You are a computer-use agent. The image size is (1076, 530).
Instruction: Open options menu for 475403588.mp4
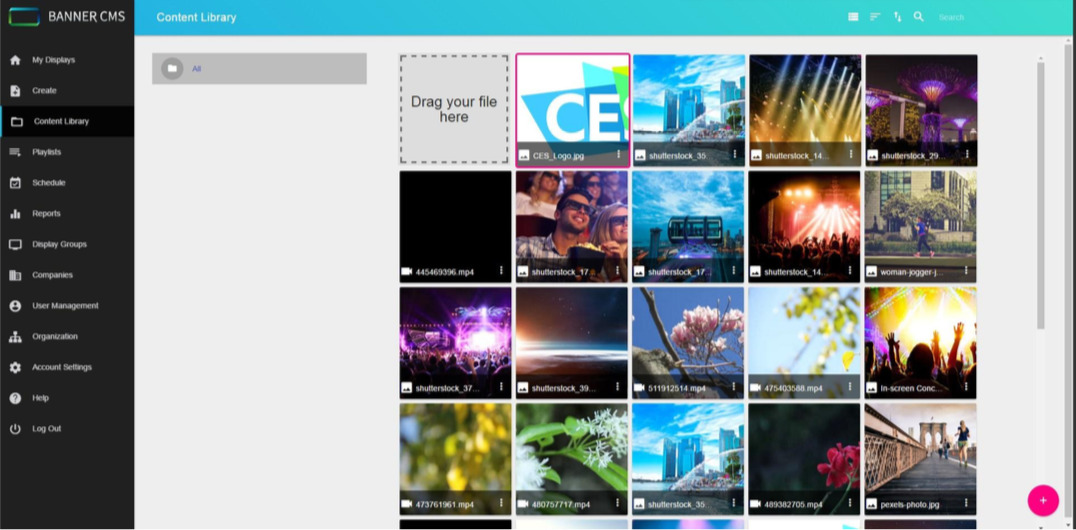coord(851,387)
